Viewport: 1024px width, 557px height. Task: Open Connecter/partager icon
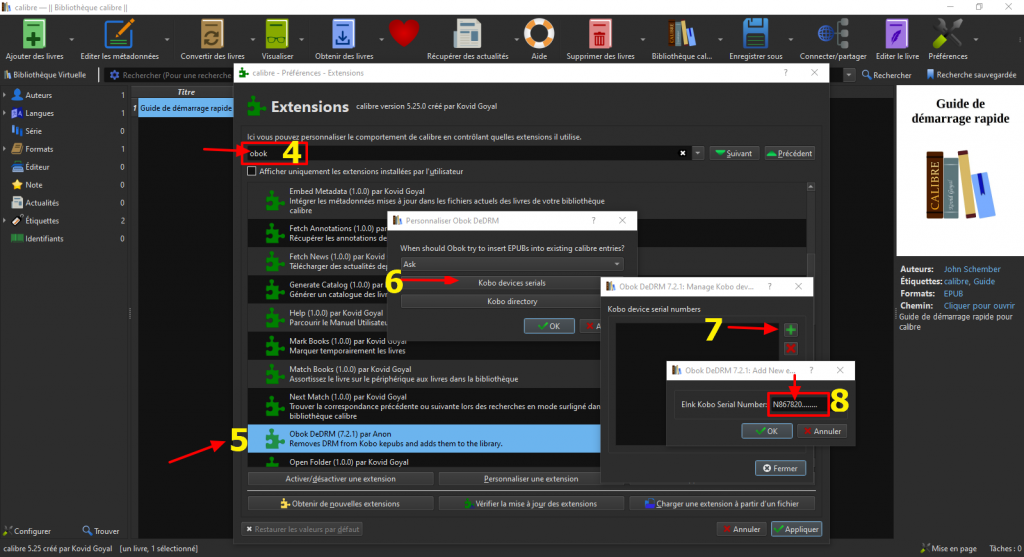[833, 34]
